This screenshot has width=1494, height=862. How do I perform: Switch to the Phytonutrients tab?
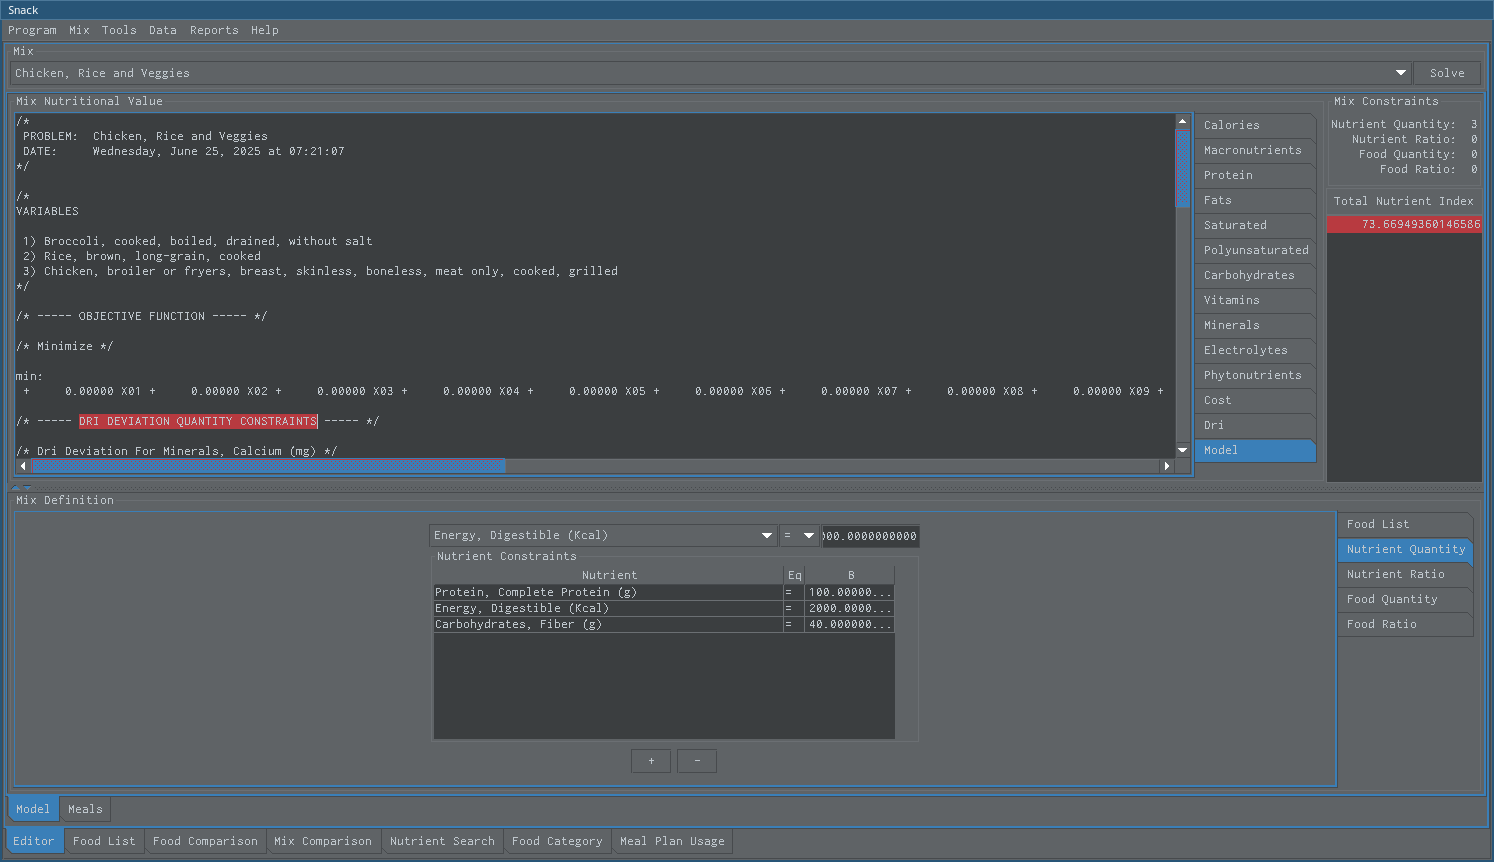(x=1254, y=375)
